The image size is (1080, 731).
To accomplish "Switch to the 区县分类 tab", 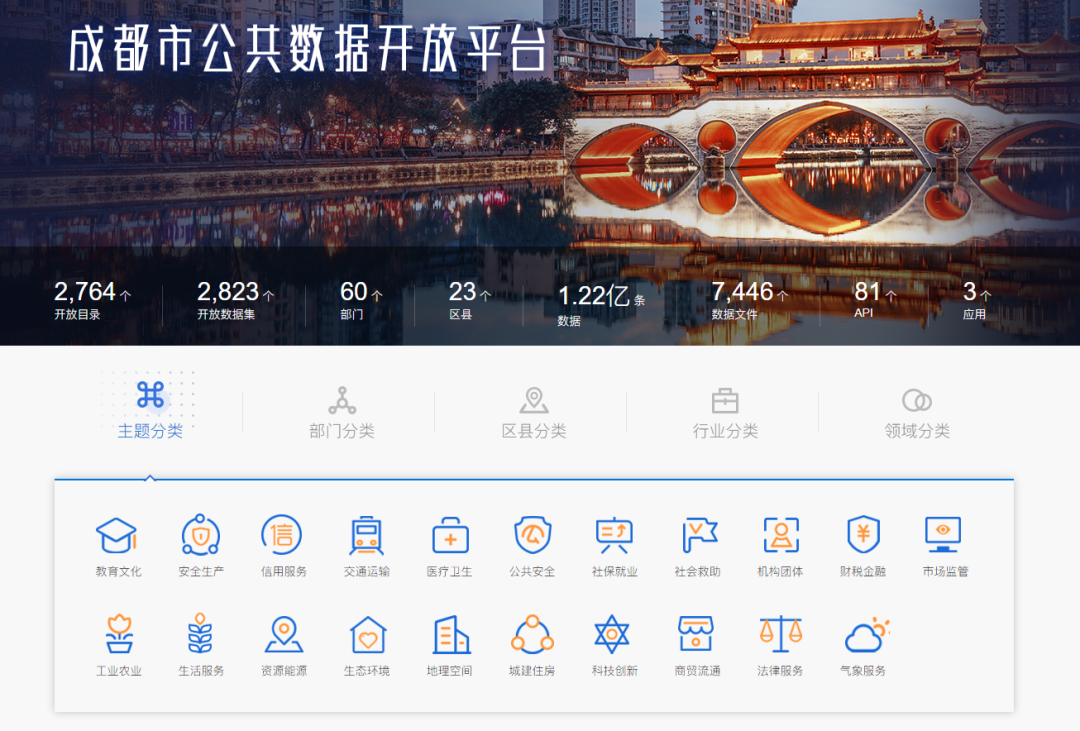I will 533,410.
